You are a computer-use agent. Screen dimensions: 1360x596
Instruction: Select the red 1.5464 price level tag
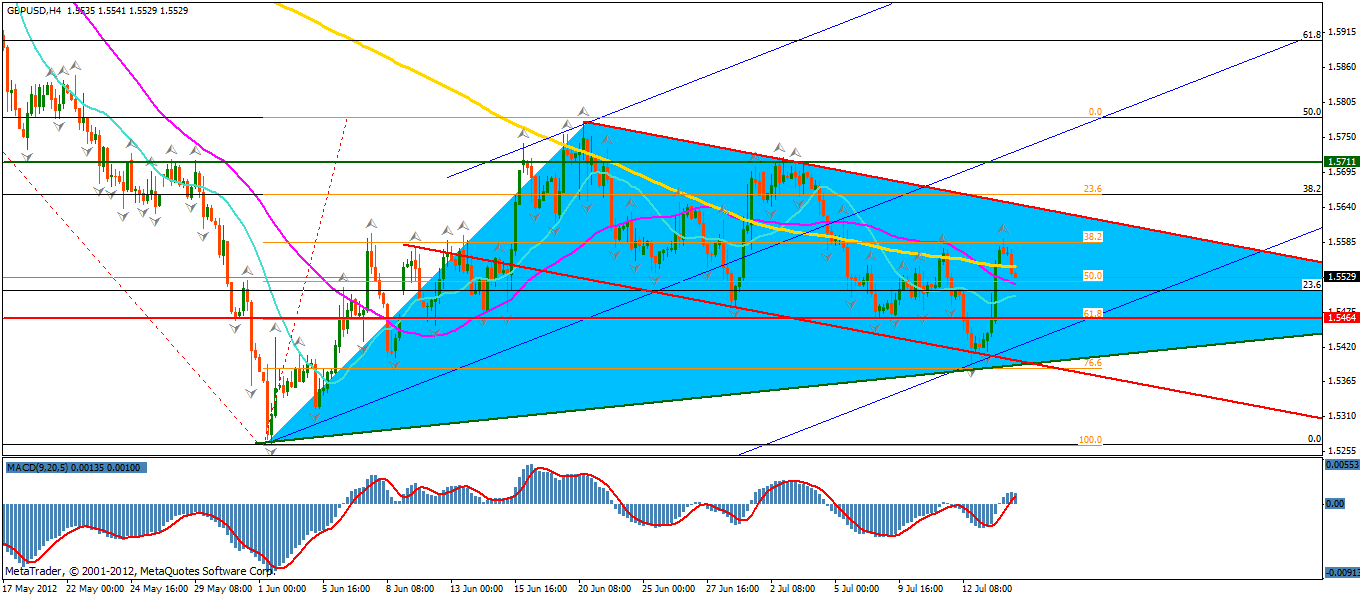1340,317
